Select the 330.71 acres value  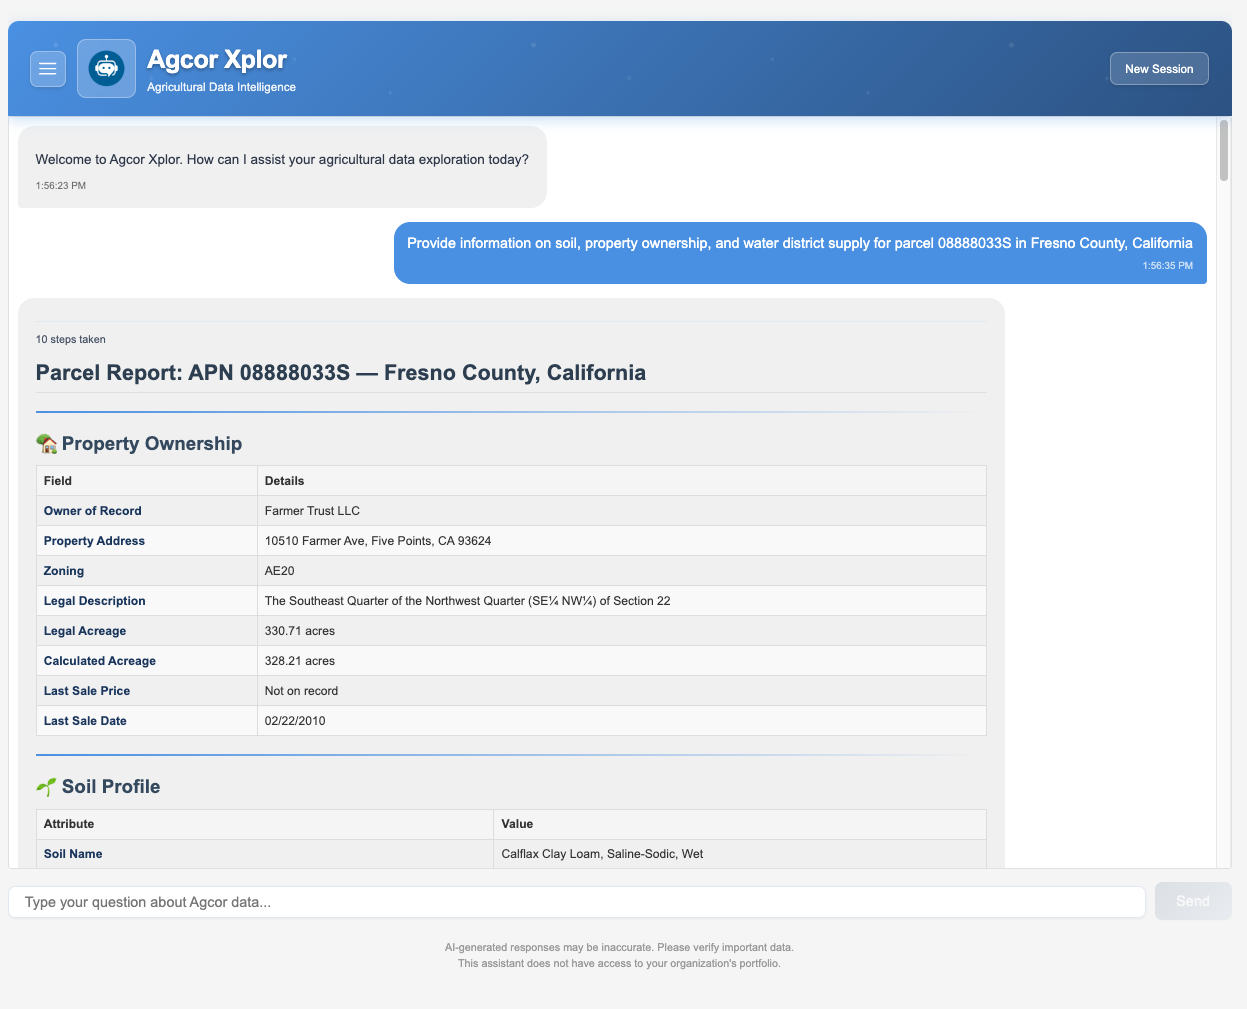(300, 631)
